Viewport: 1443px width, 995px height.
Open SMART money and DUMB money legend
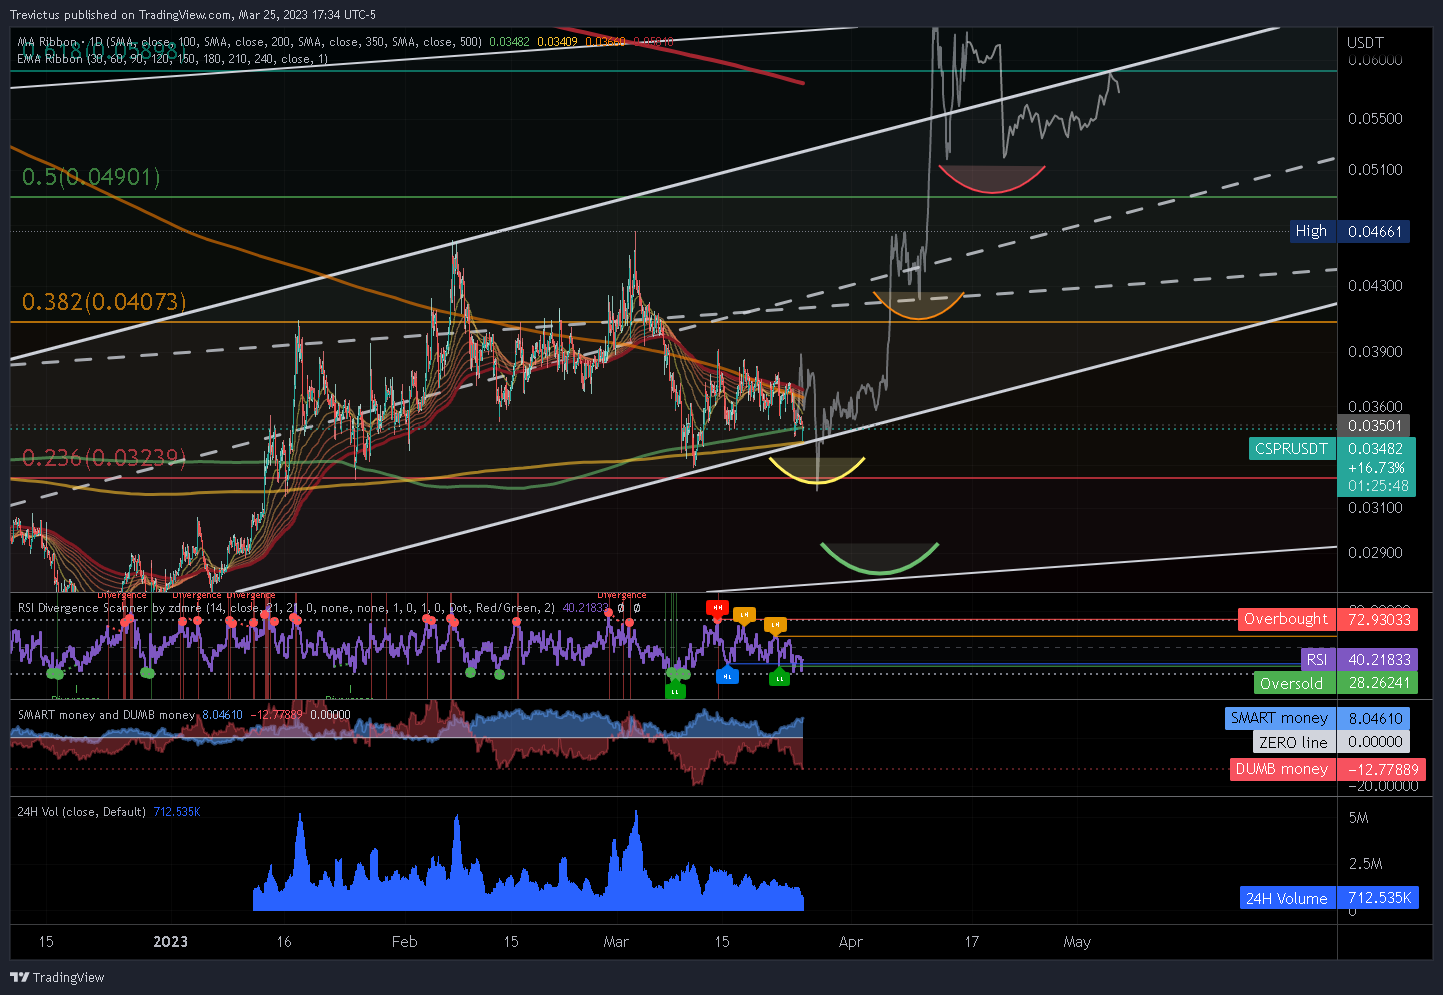click(x=106, y=715)
